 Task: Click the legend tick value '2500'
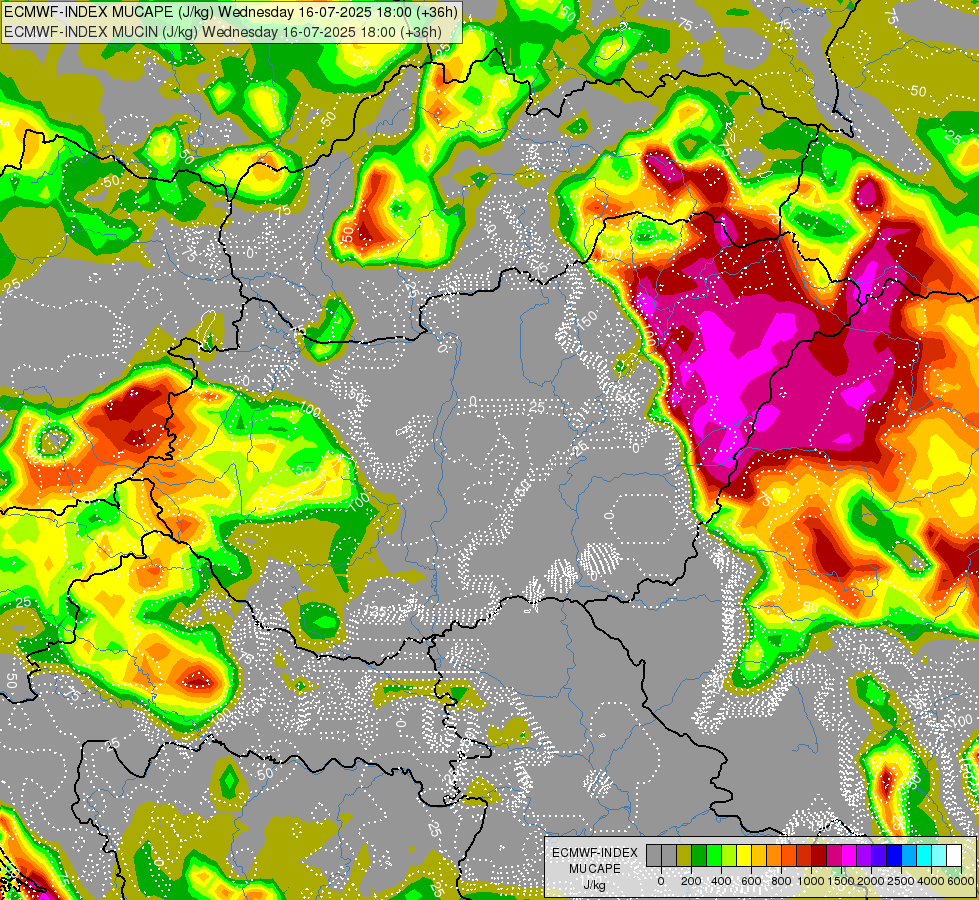(x=902, y=881)
